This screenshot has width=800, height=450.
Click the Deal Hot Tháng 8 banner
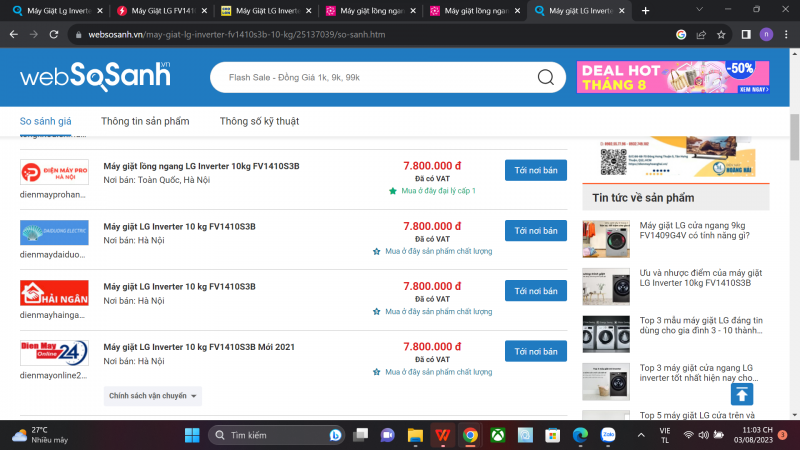673,77
